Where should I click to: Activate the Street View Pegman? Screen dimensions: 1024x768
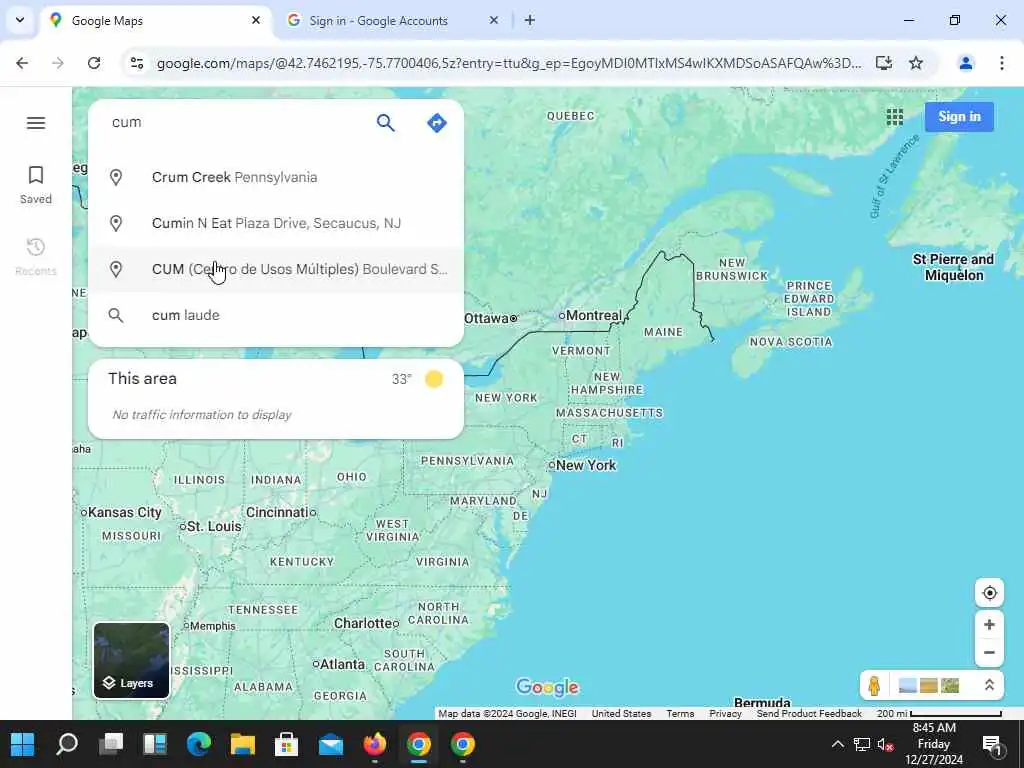(x=874, y=685)
